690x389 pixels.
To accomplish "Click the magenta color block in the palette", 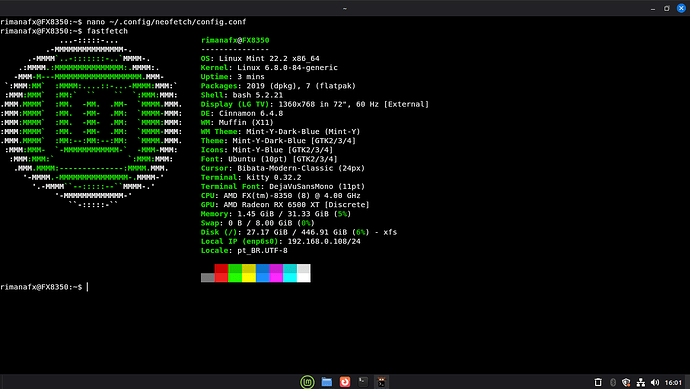I will pyautogui.click(x=276, y=273).
